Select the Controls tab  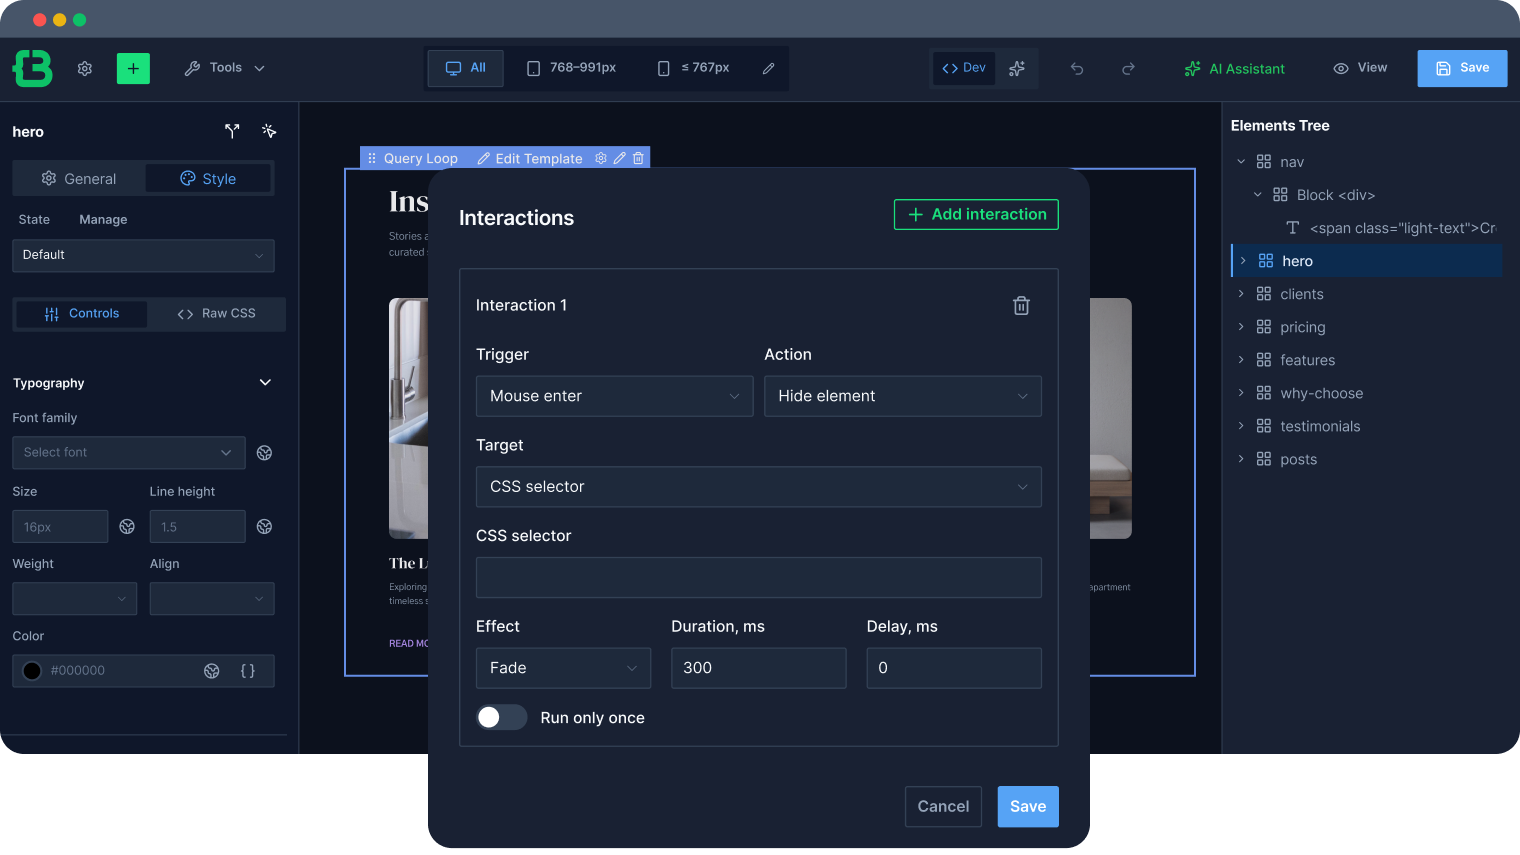click(82, 314)
